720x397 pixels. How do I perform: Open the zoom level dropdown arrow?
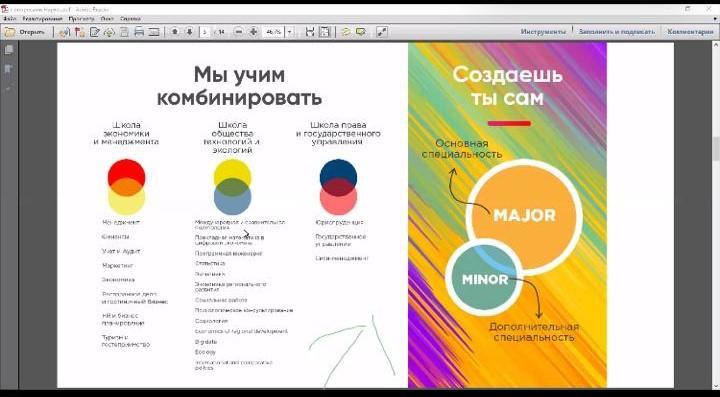tap(290, 32)
